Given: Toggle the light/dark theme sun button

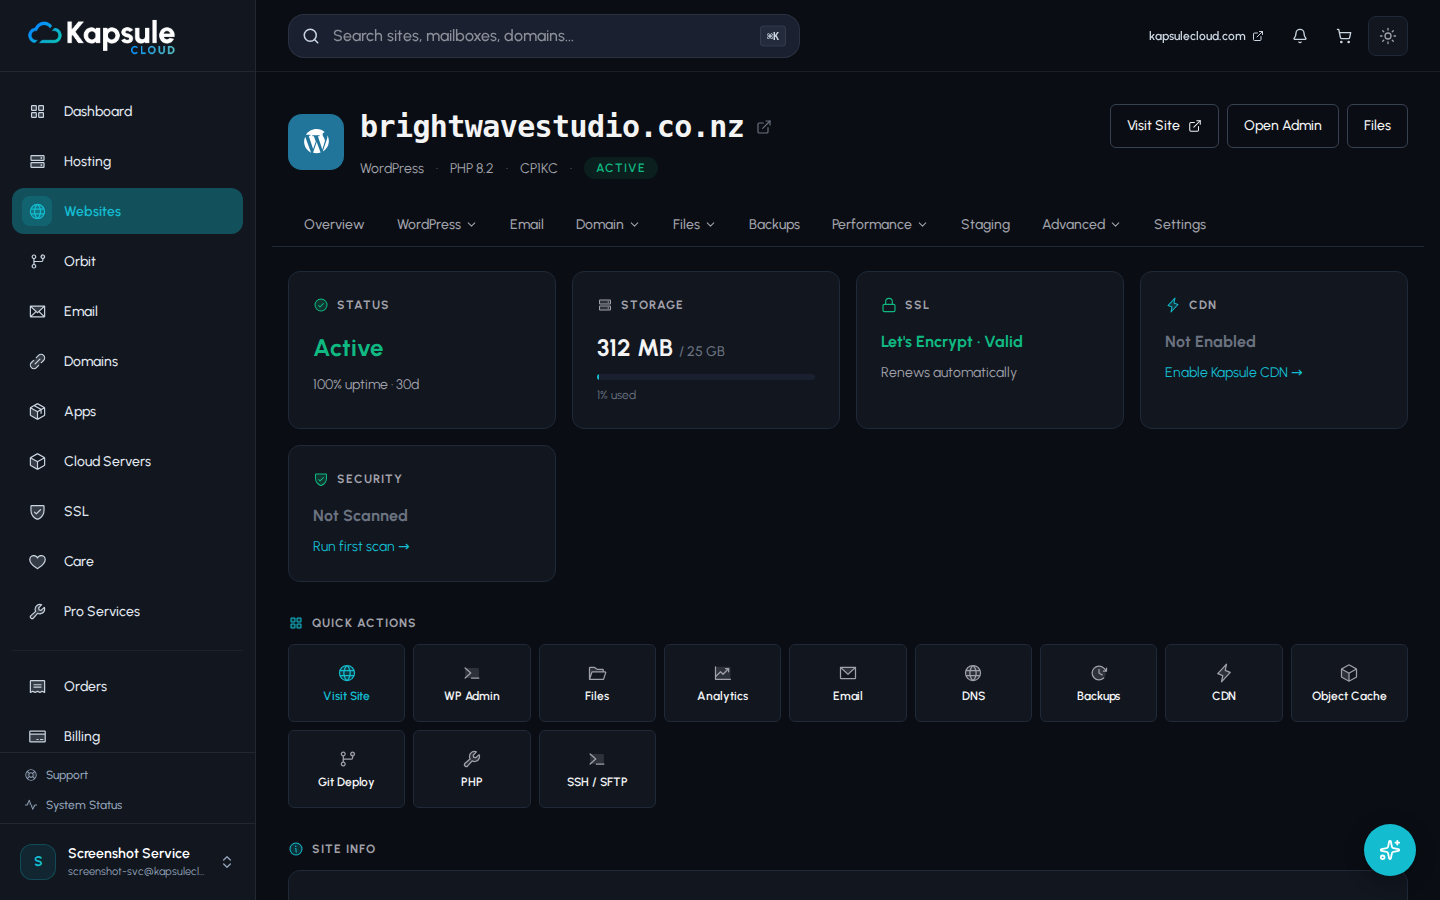Looking at the screenshot, I should [1388, 36].
